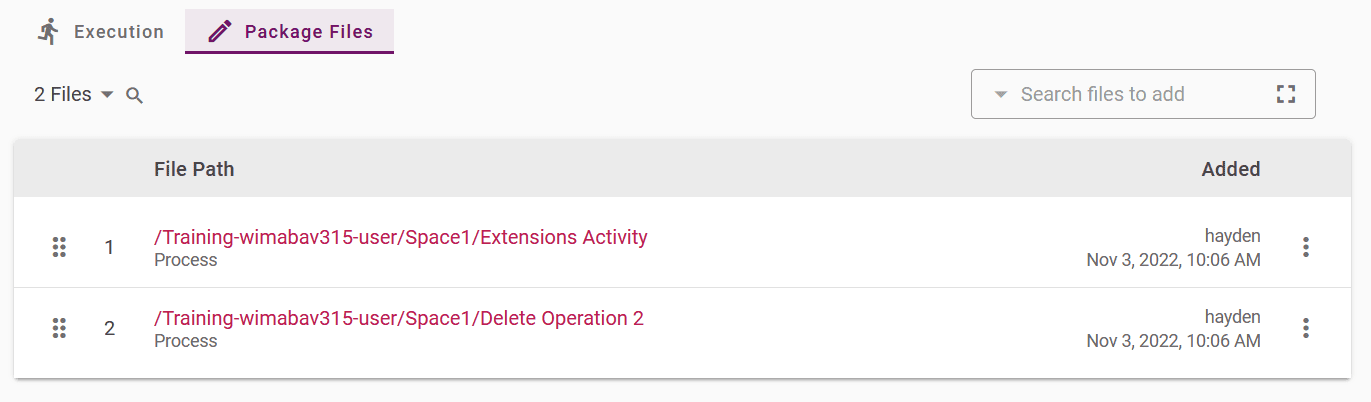Screen dimensions: 1371x402
Task: Open the Search files to add dropdown arrow
Action: (1000, 95)
